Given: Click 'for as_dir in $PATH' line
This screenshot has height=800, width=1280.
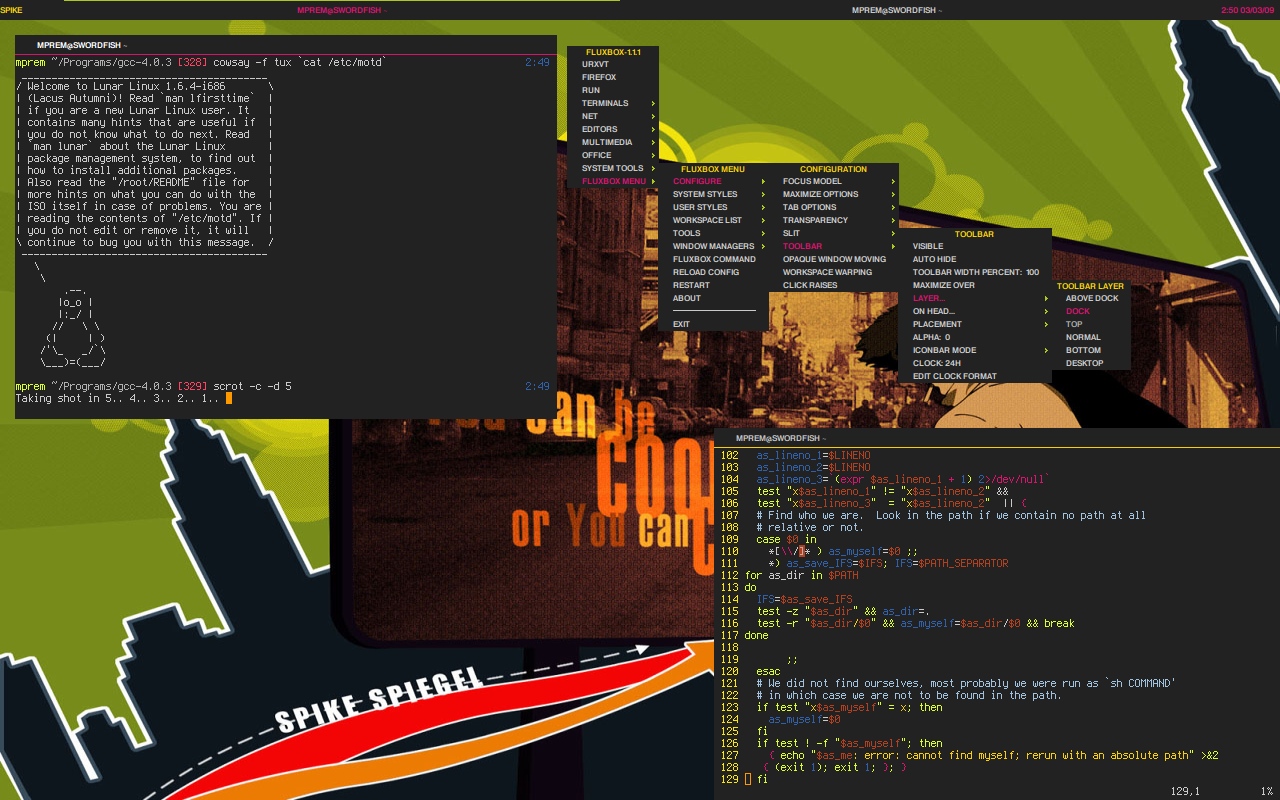Looking at the screenshot, I should (801, 575).
